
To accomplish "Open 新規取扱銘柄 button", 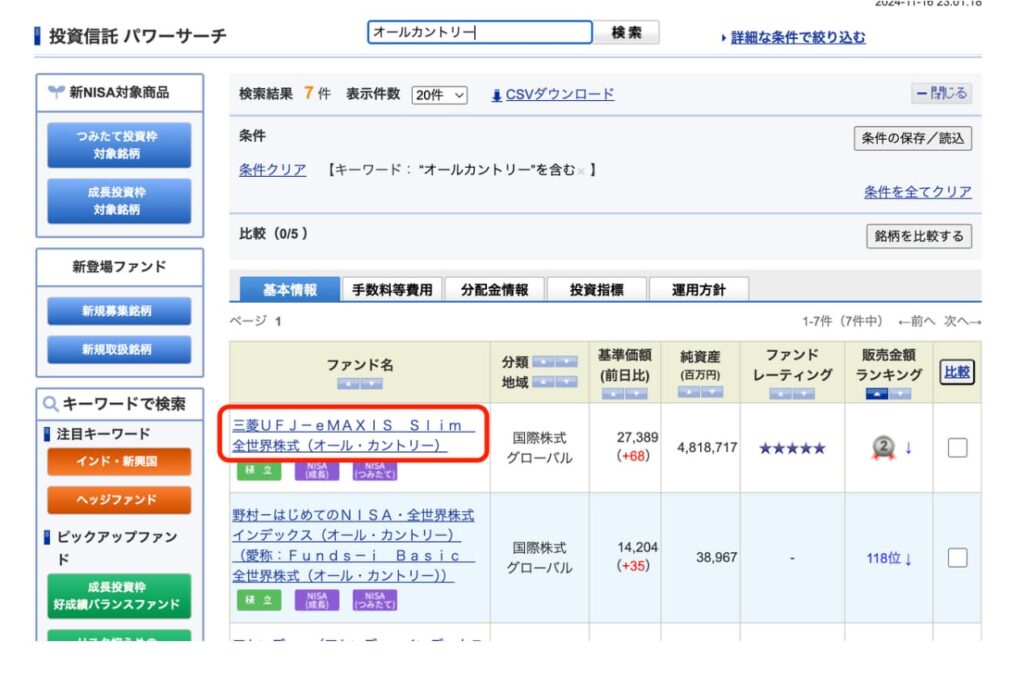I will point(119,349).
